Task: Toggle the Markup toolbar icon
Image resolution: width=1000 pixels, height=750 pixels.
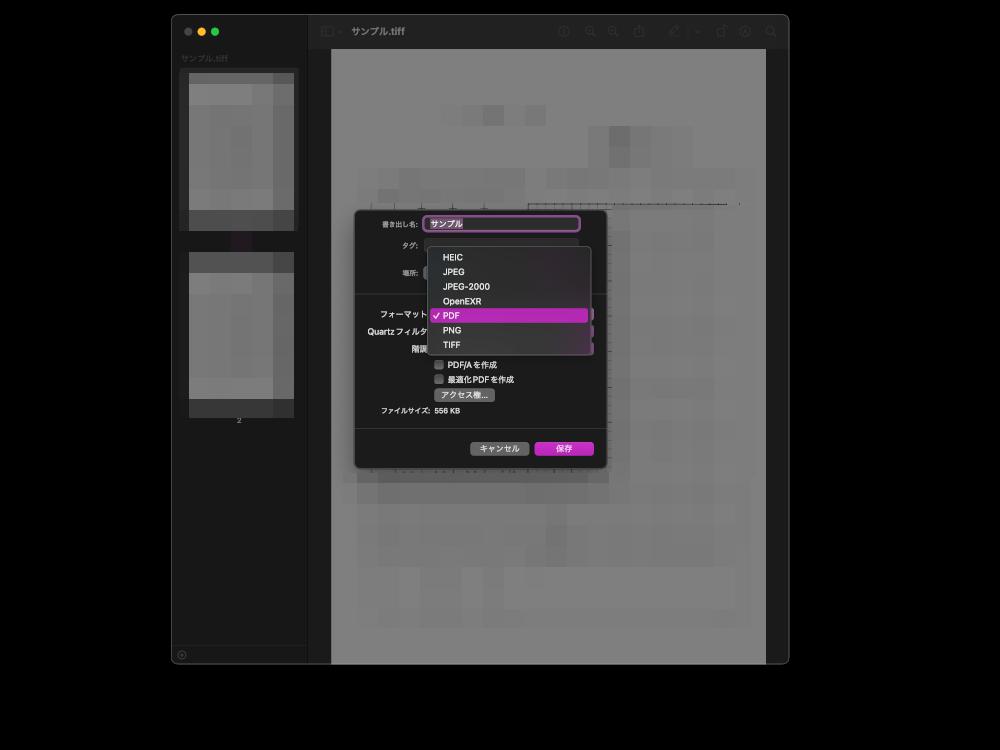Action: pos(745,31)
